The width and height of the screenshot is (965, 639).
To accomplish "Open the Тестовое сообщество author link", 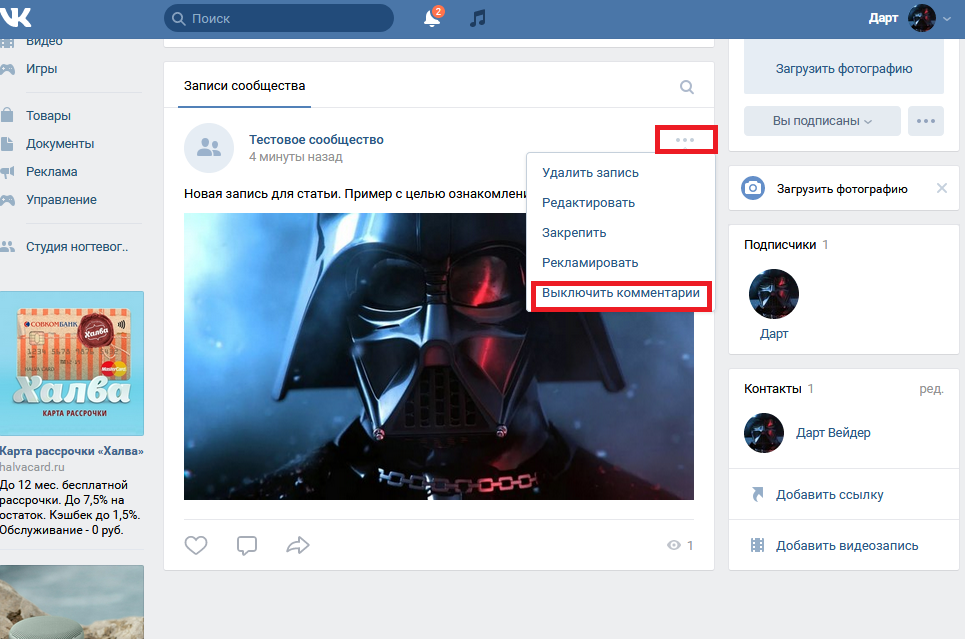I will (316, 140).
